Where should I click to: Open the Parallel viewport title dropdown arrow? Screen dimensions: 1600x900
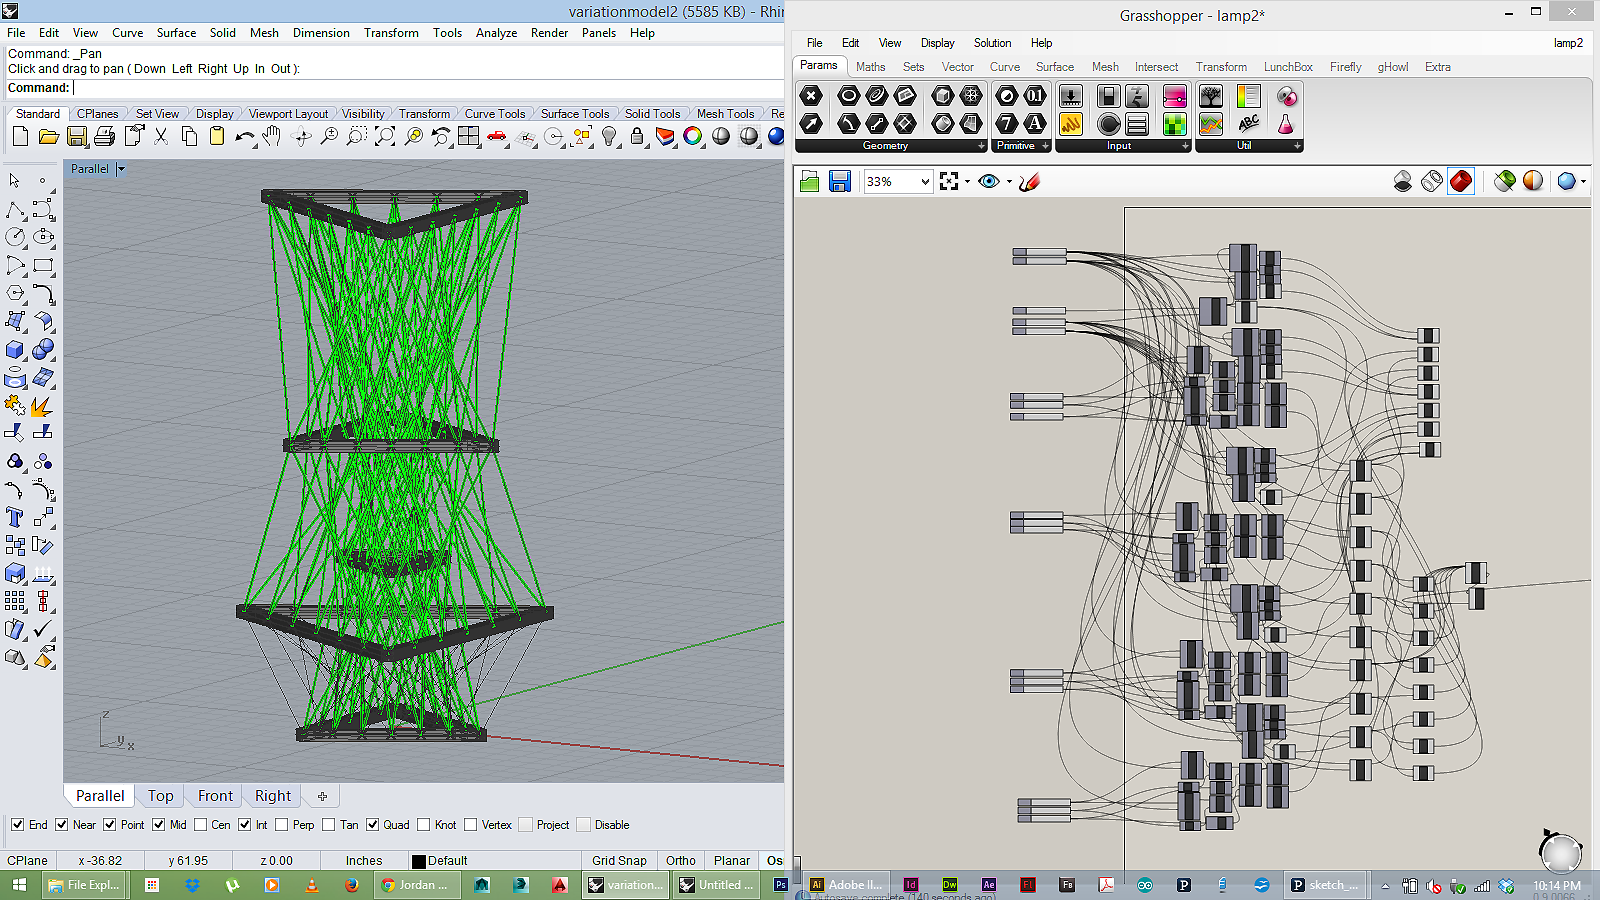click(x=121, y=169)
